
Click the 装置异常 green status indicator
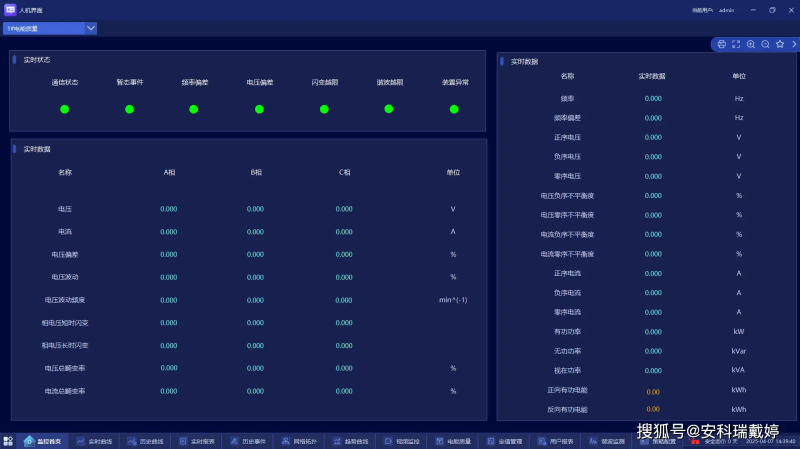point(454,109)
